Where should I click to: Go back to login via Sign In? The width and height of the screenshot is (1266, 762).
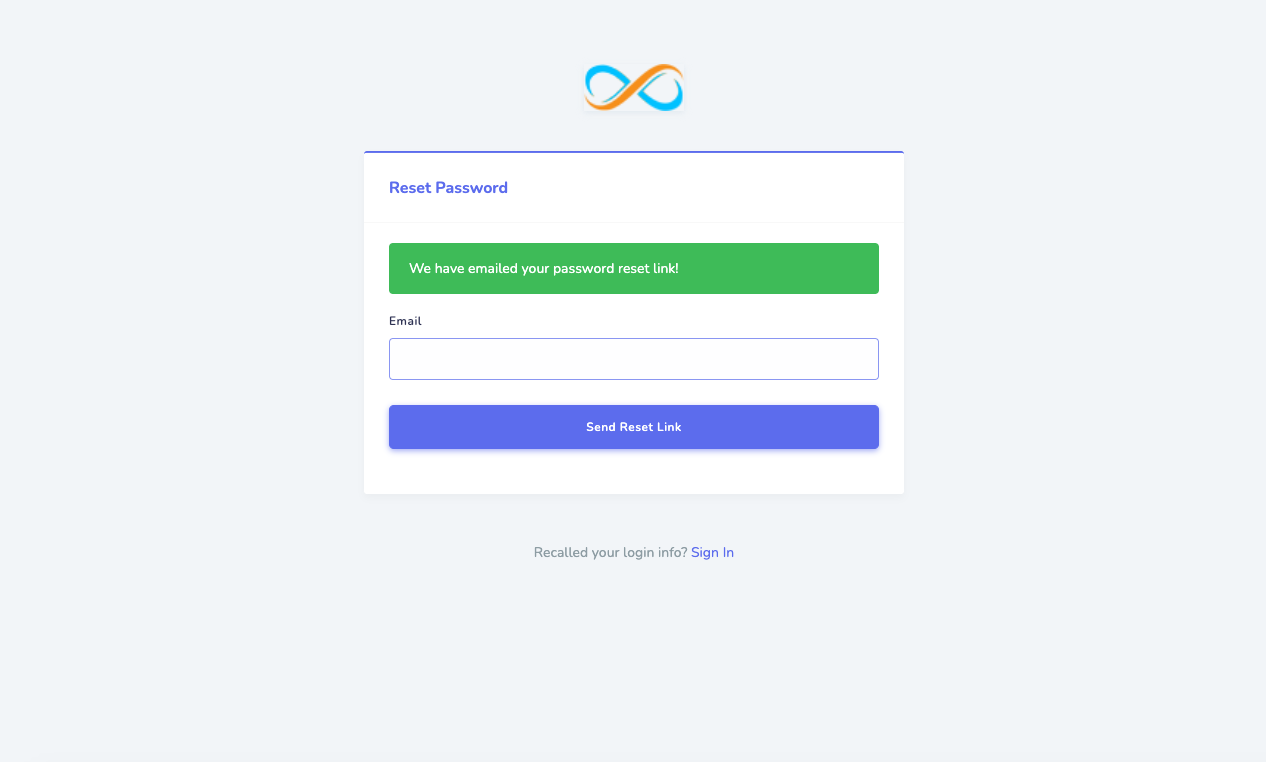click(712, 552)
